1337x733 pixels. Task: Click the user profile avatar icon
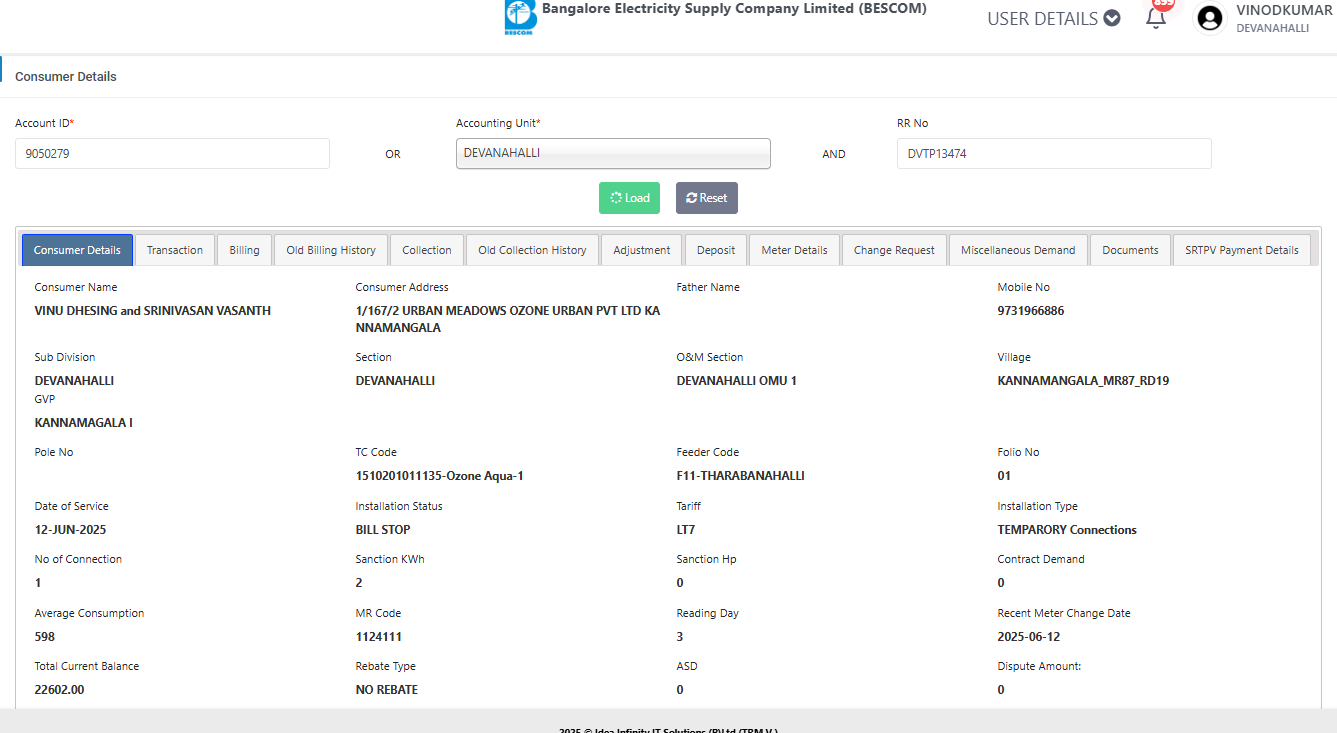point(1210,18)
